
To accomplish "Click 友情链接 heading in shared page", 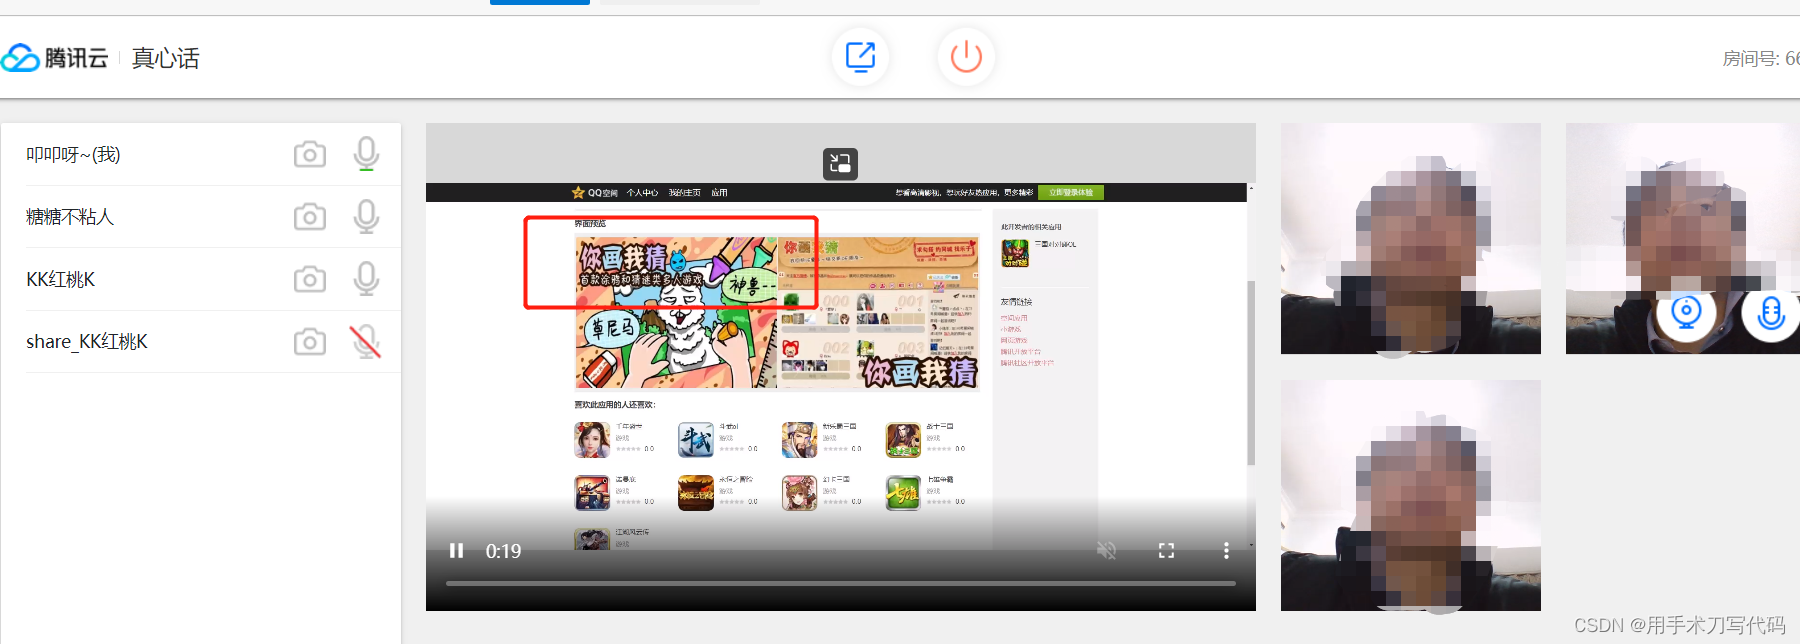I will (1016, 302).
